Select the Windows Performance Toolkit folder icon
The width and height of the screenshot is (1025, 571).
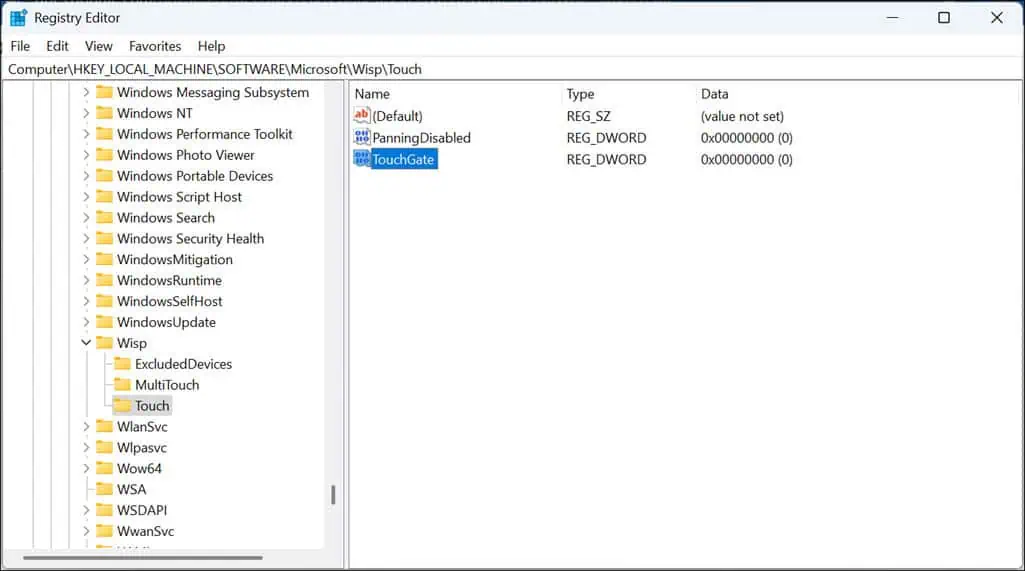[104, 134]
